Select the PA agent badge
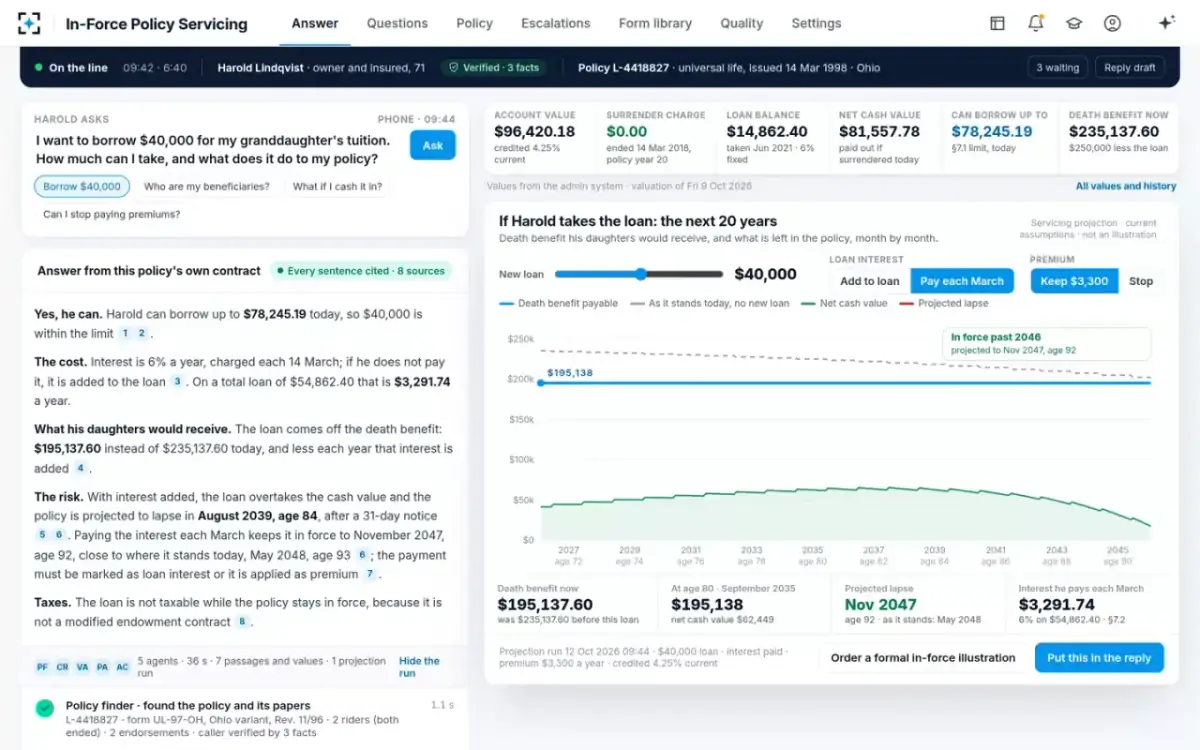 point(102,667)
